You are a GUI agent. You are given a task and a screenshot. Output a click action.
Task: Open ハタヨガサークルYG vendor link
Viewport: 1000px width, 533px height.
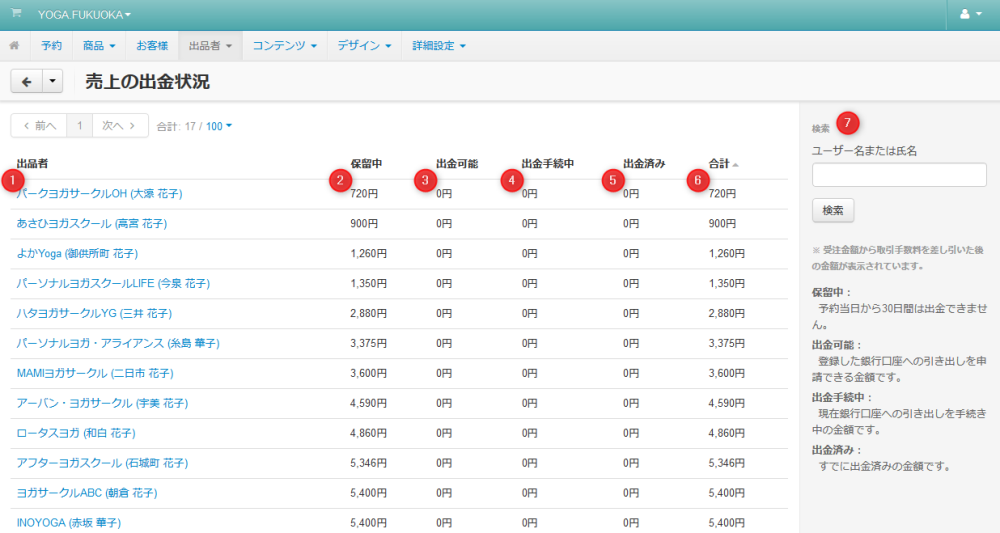coord(94,314)
